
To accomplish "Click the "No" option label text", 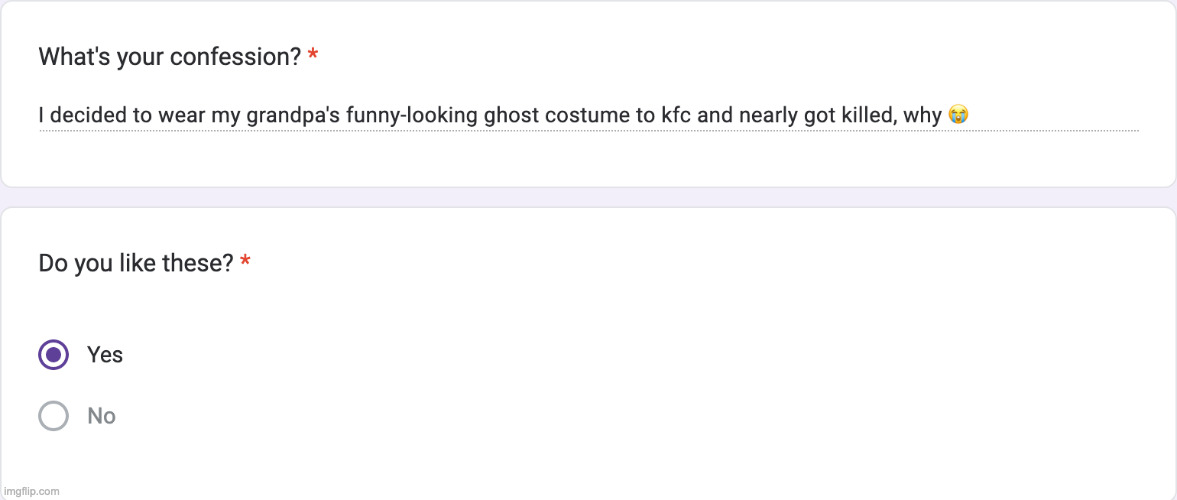I will point(101,416).
